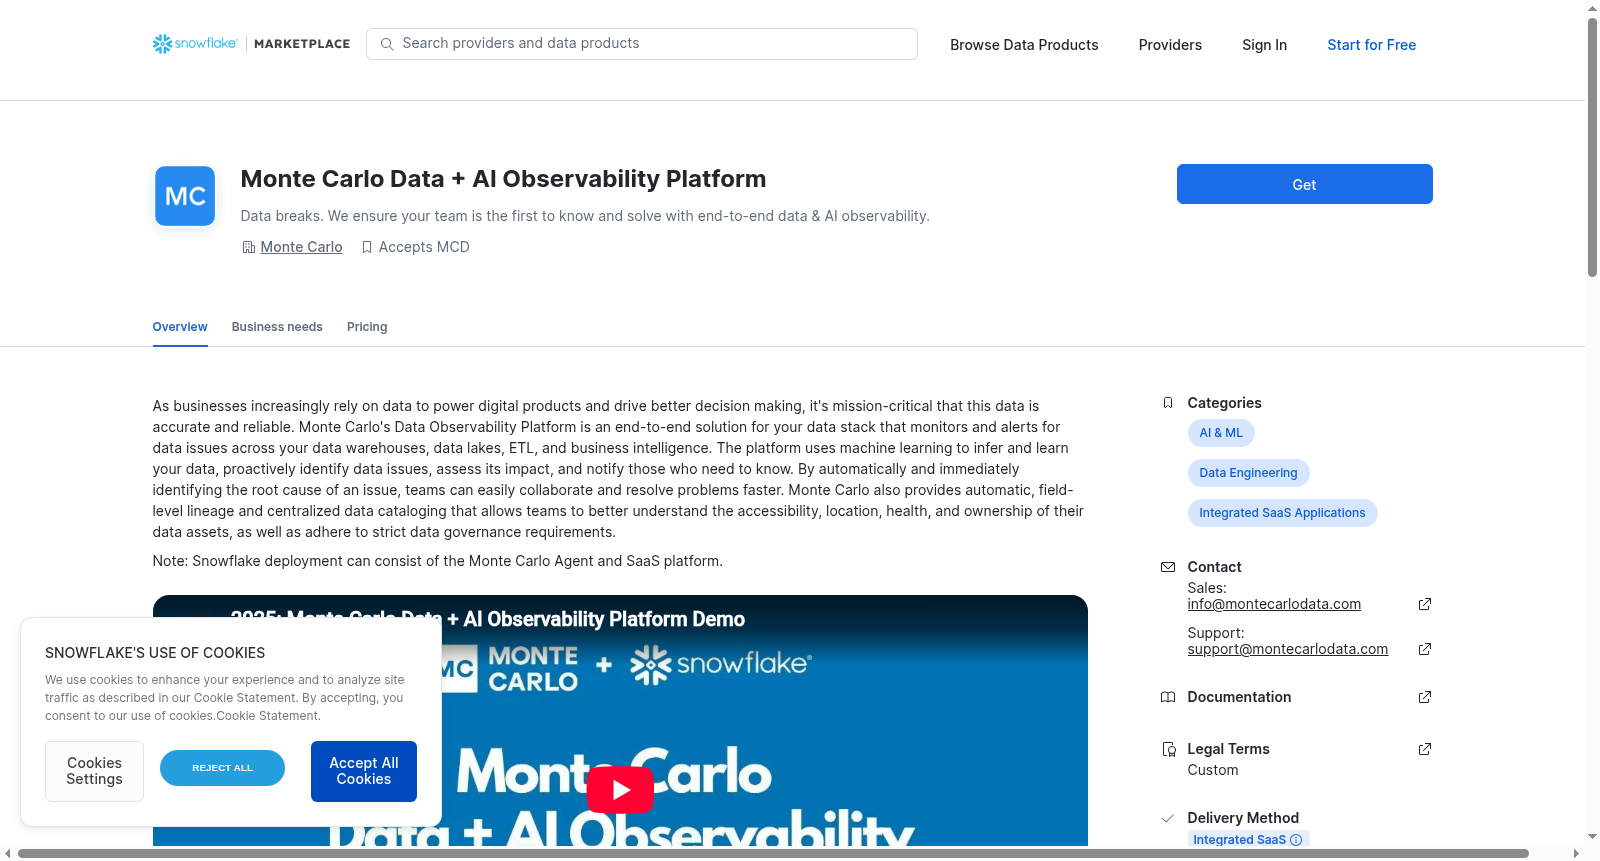The image size is (1600, 861).
Task: Click the Documentation book icon
Action: click(1168, 697)
